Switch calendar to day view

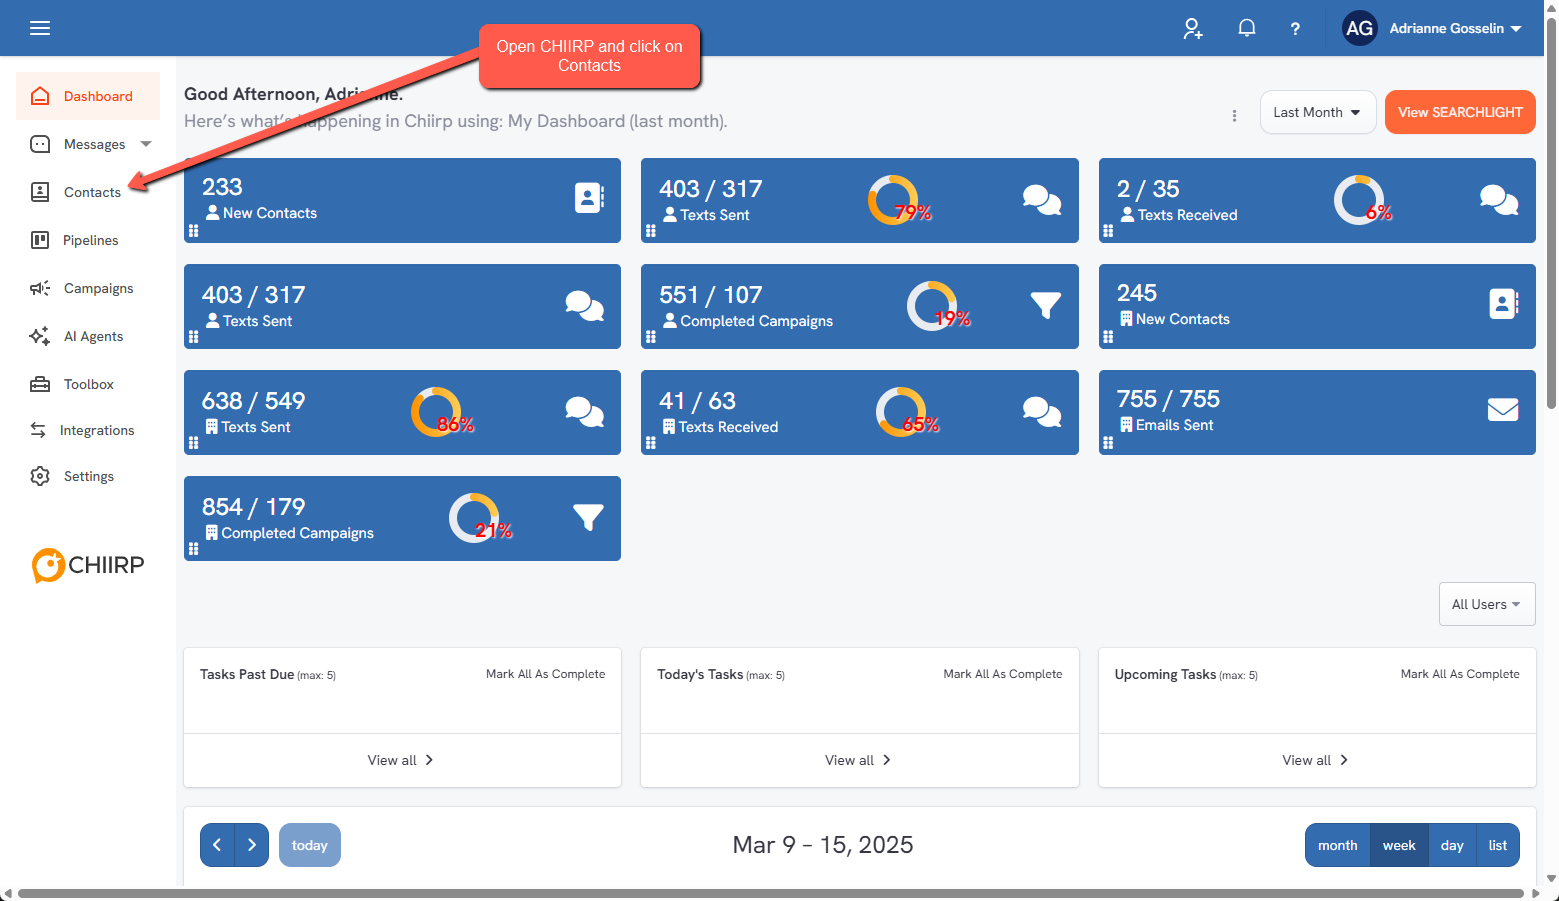[1452, 845]
